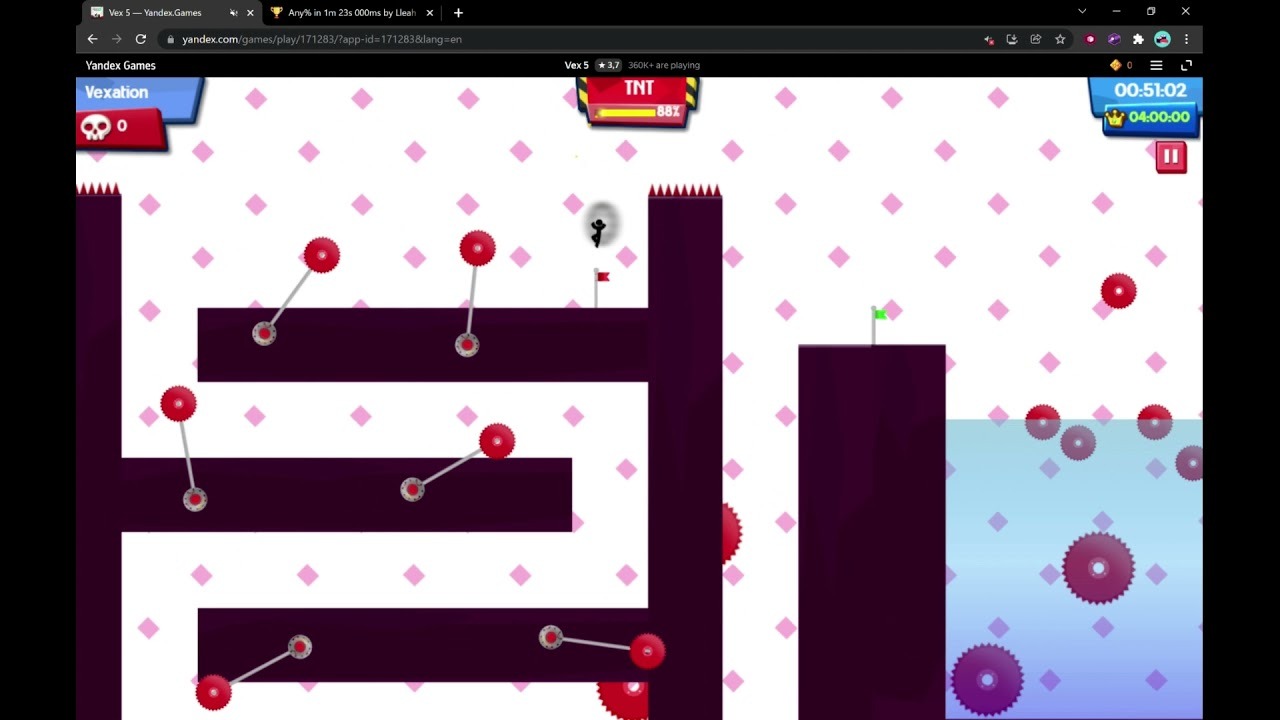This screenshot has width=1280, height=720.
Task: Open the Yandex Games hamburger menu
Action: (1156, 65)
